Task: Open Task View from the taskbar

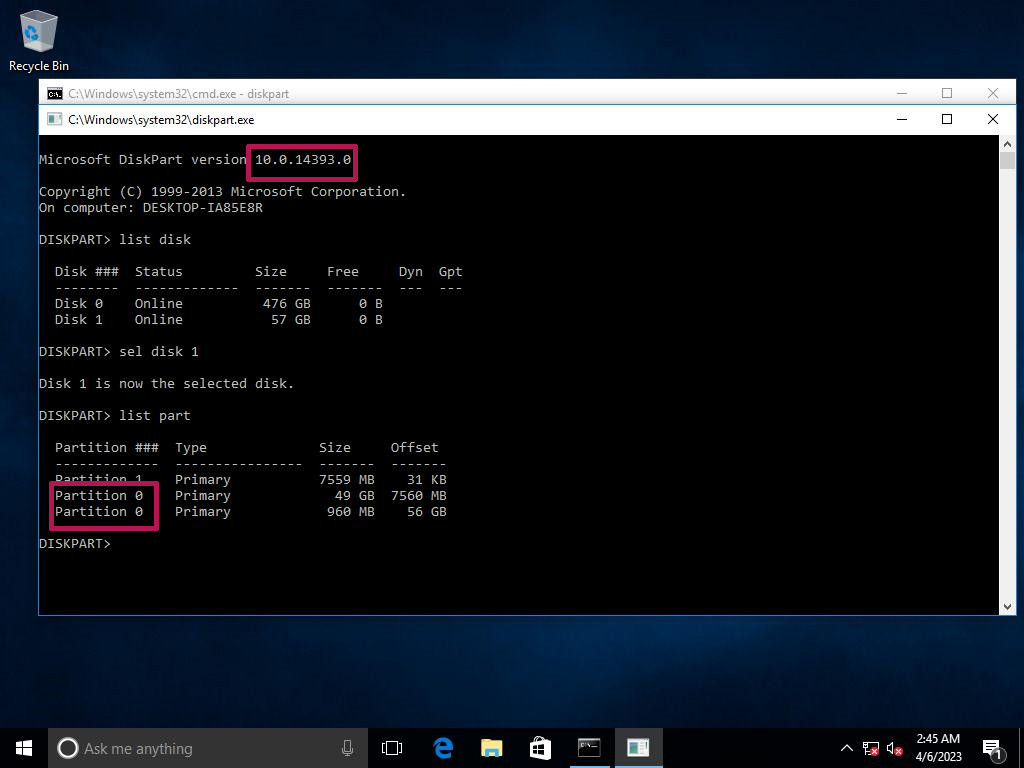Action: 392,748
